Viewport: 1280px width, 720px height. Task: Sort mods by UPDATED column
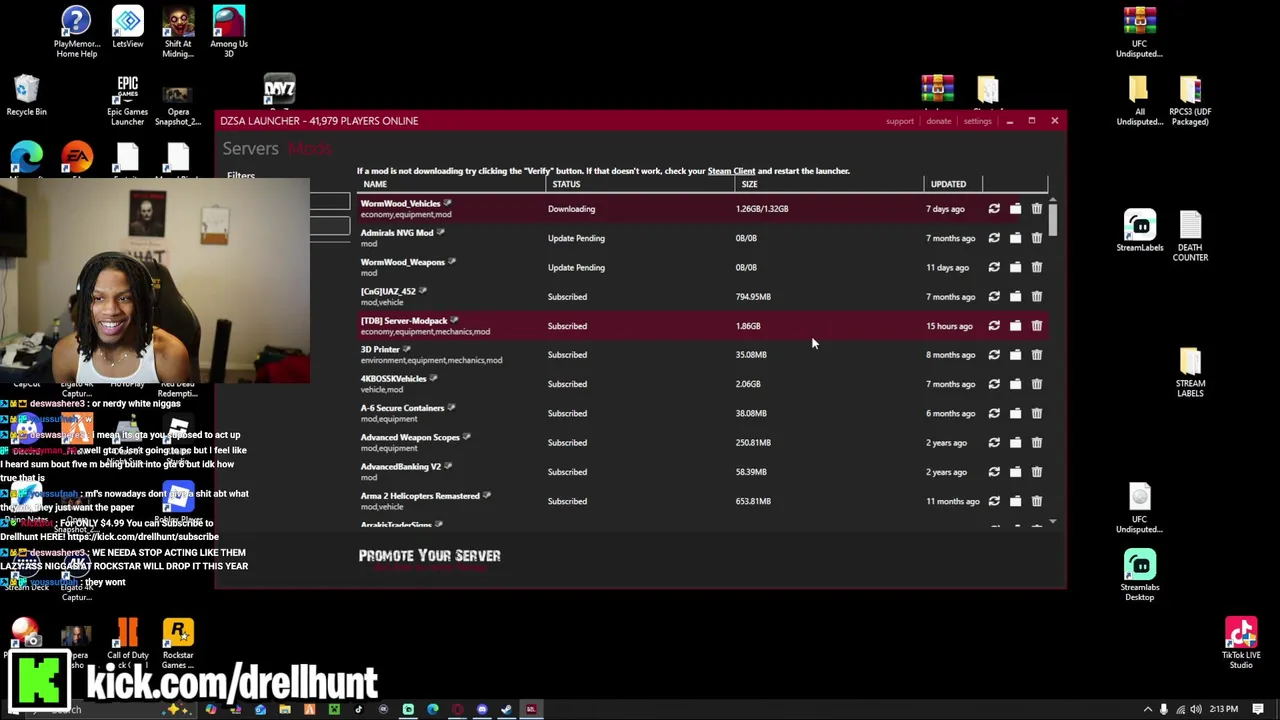tap(948, 184)
